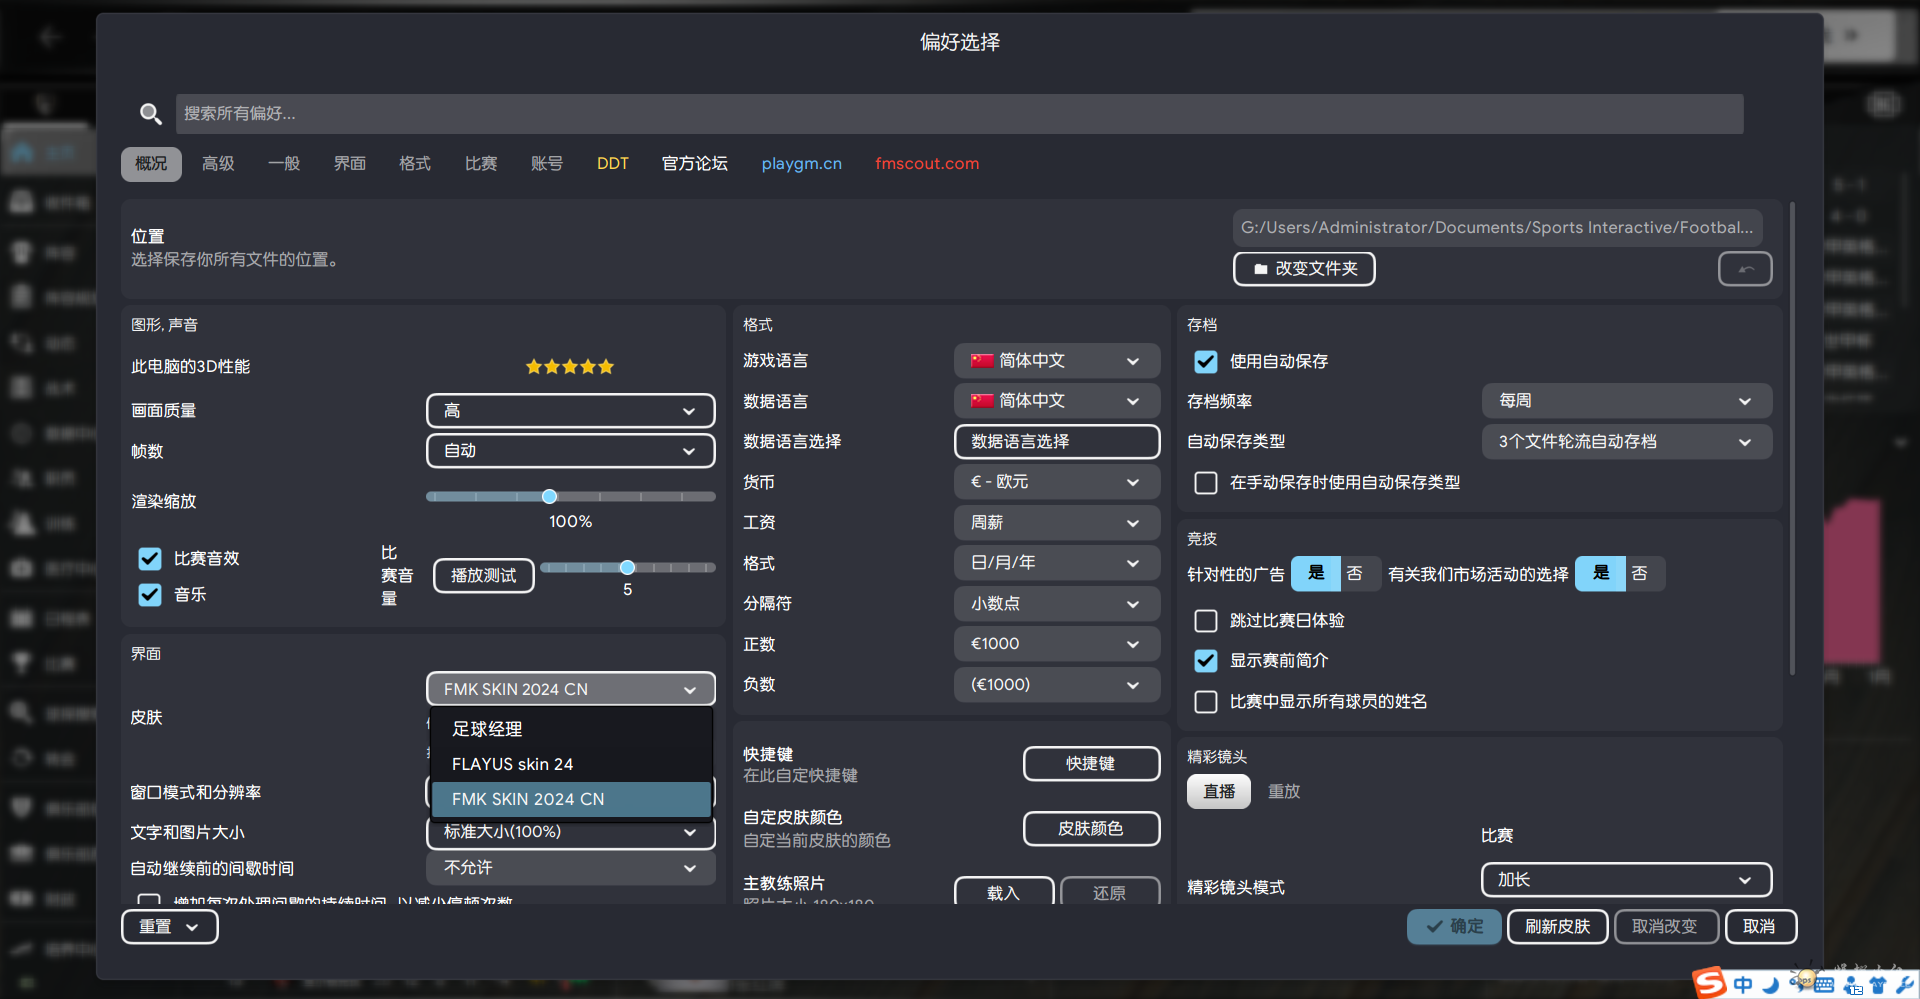
Task: Toggle the Sogou moon icon
Action: click(x=1771, y=985)
